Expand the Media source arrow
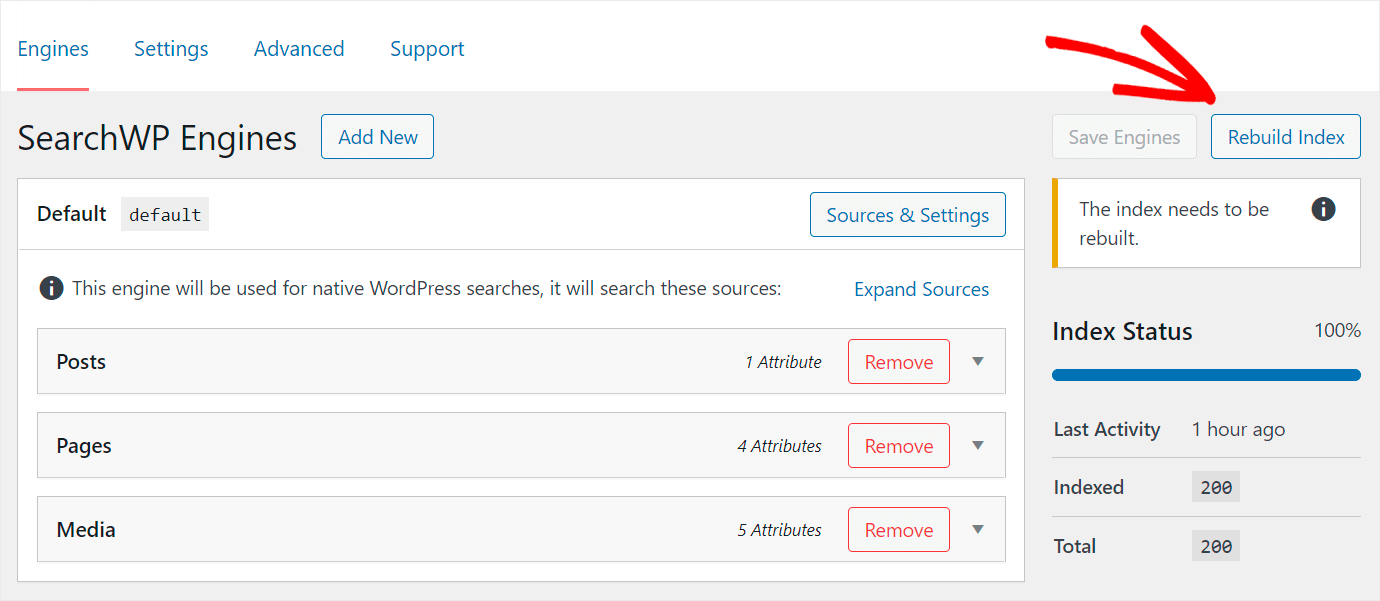Image resolution: width=1380 pixels, height=601 pixels. tap(978, 530)
